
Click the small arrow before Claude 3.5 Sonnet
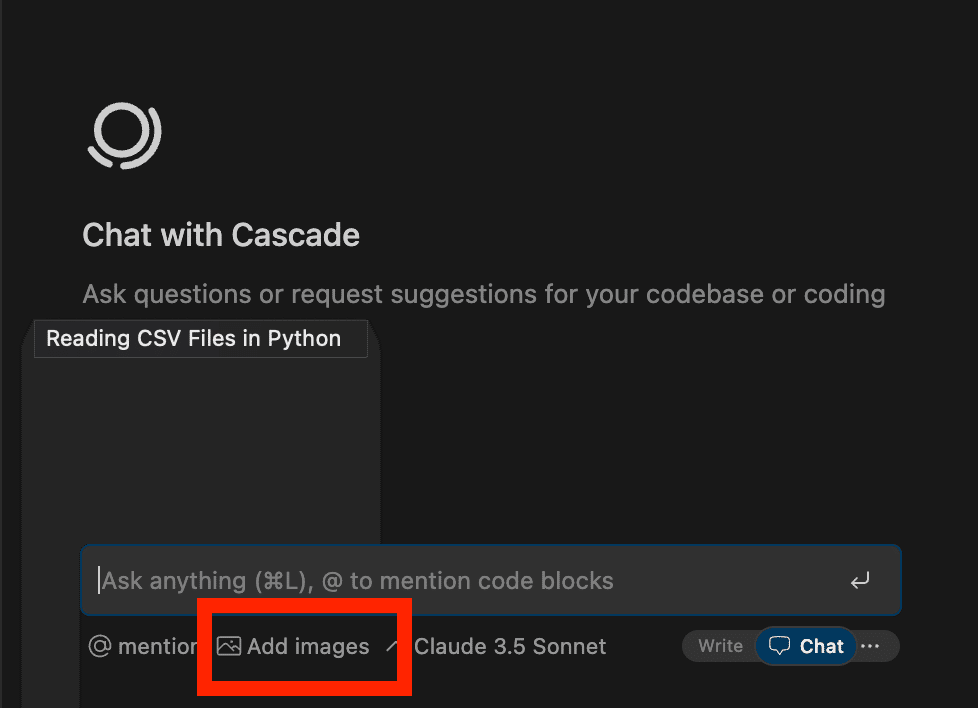tap(393, 646)
